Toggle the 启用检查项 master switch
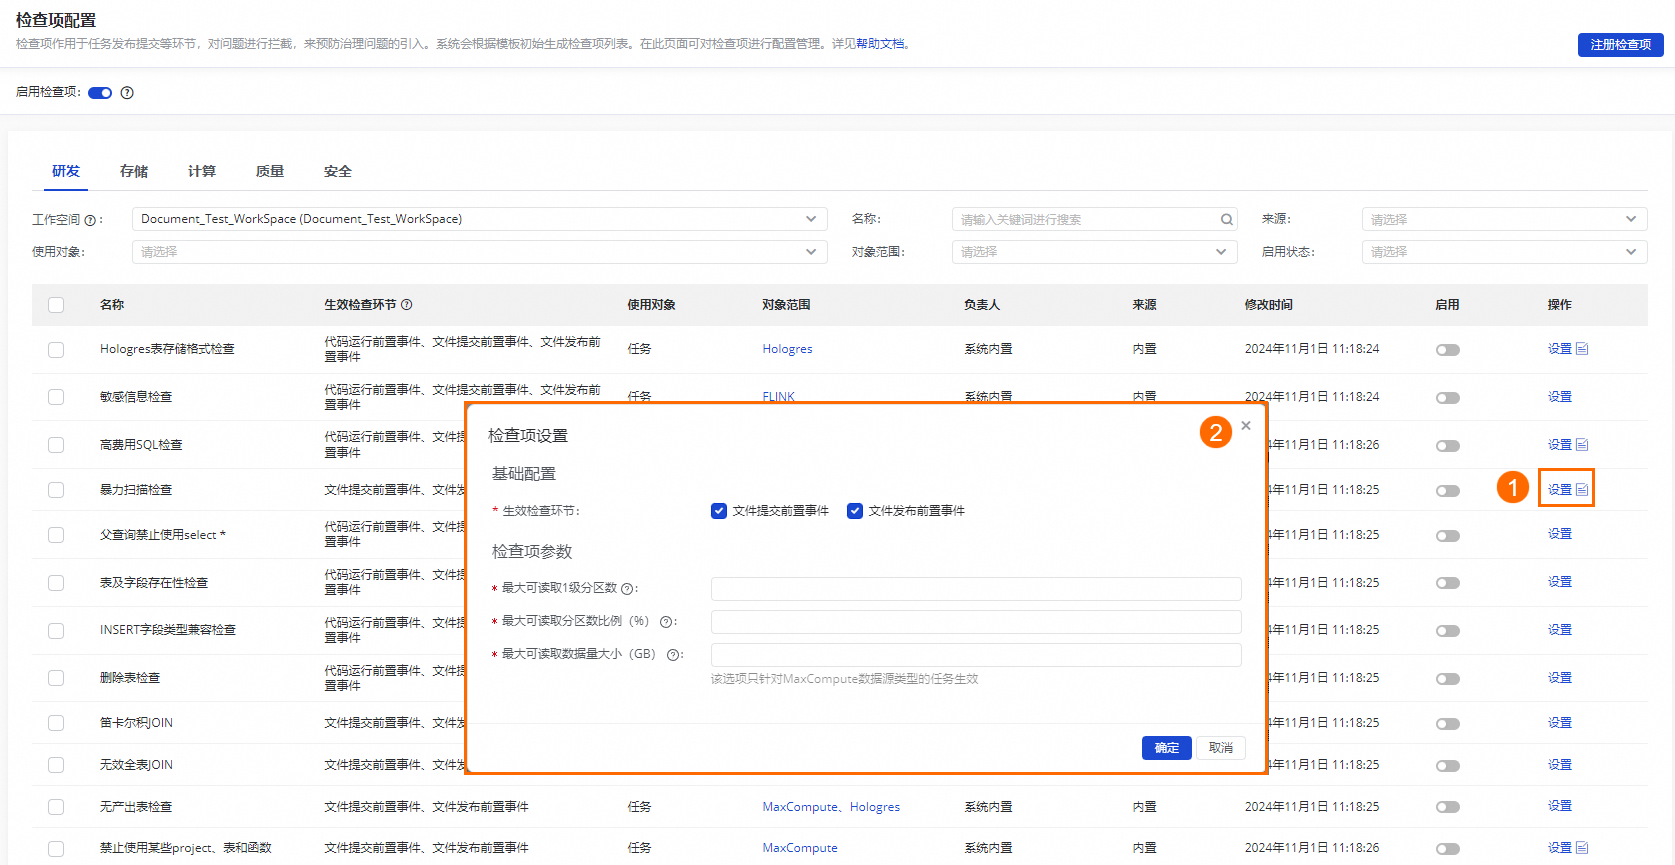The image size is (1675, 865). click(x=100, y=93)
